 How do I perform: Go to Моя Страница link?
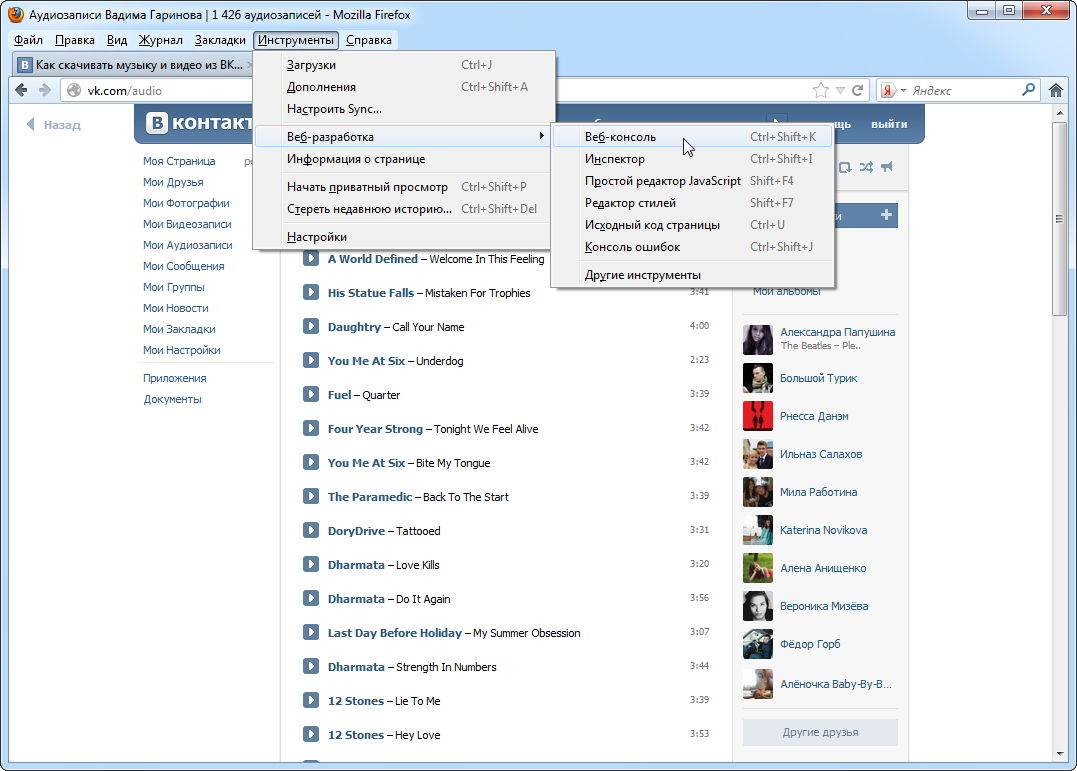[179, 161]
